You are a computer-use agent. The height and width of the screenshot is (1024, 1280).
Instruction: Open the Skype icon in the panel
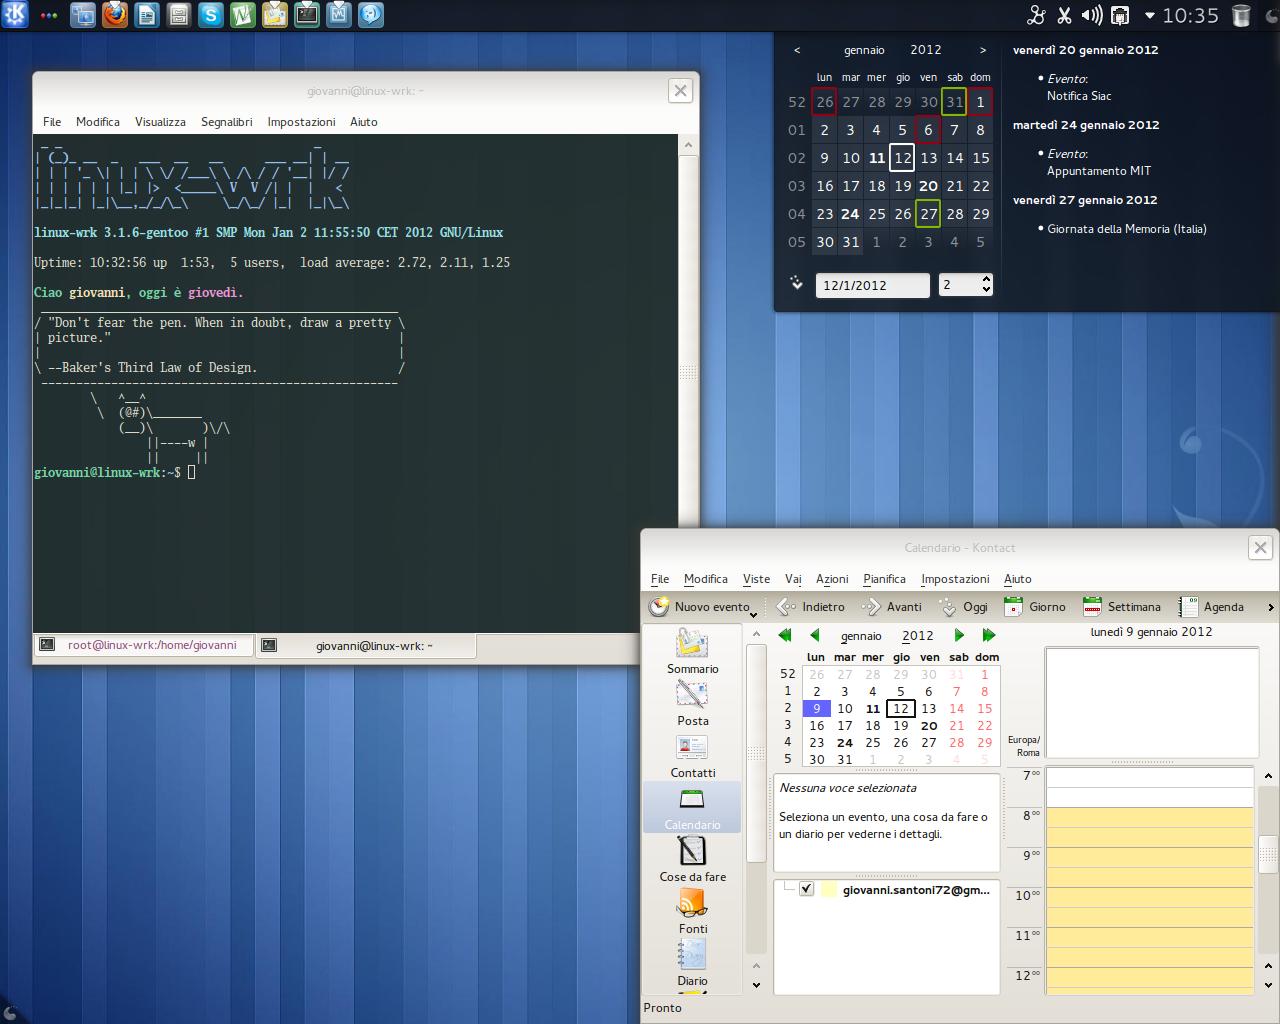[211, 15]
